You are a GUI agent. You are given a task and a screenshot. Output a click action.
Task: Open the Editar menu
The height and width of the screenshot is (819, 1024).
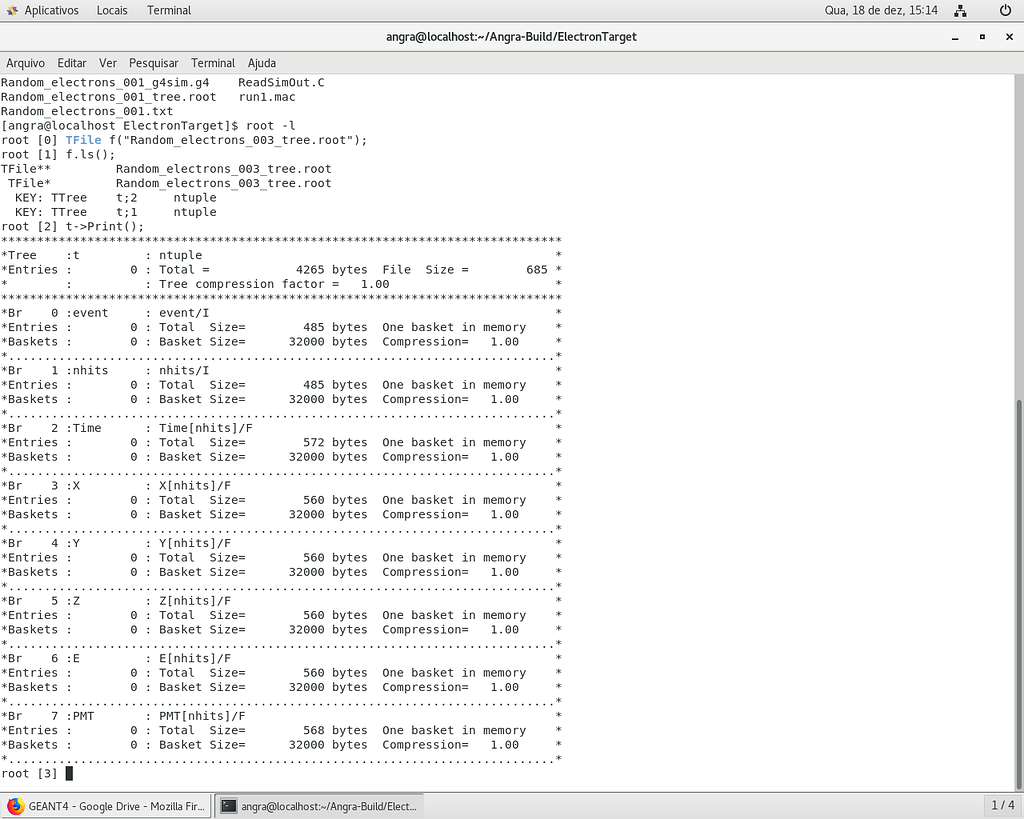coord(71,62)
